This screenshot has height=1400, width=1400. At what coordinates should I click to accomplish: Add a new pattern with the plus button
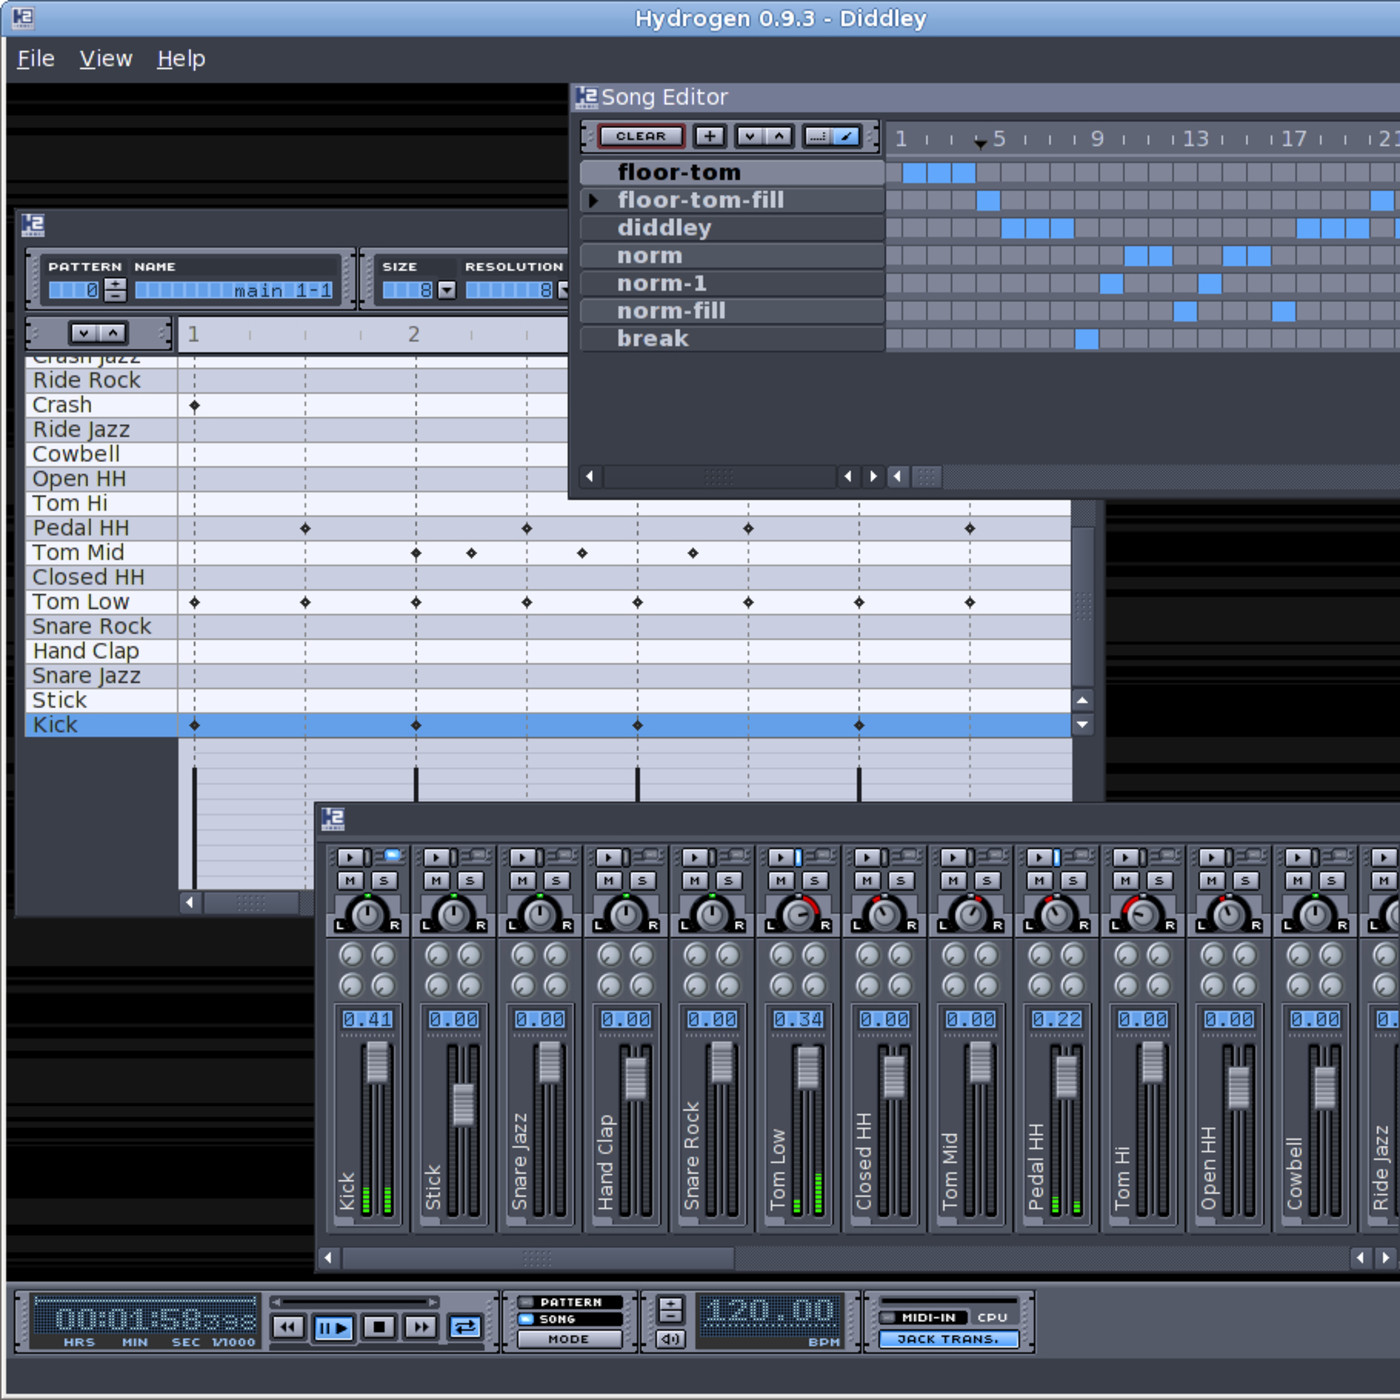click(709, 136)
